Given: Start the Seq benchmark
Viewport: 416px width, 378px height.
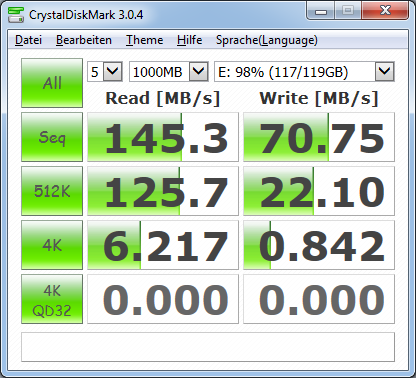Looking at the screenshot, I should 52,137.
